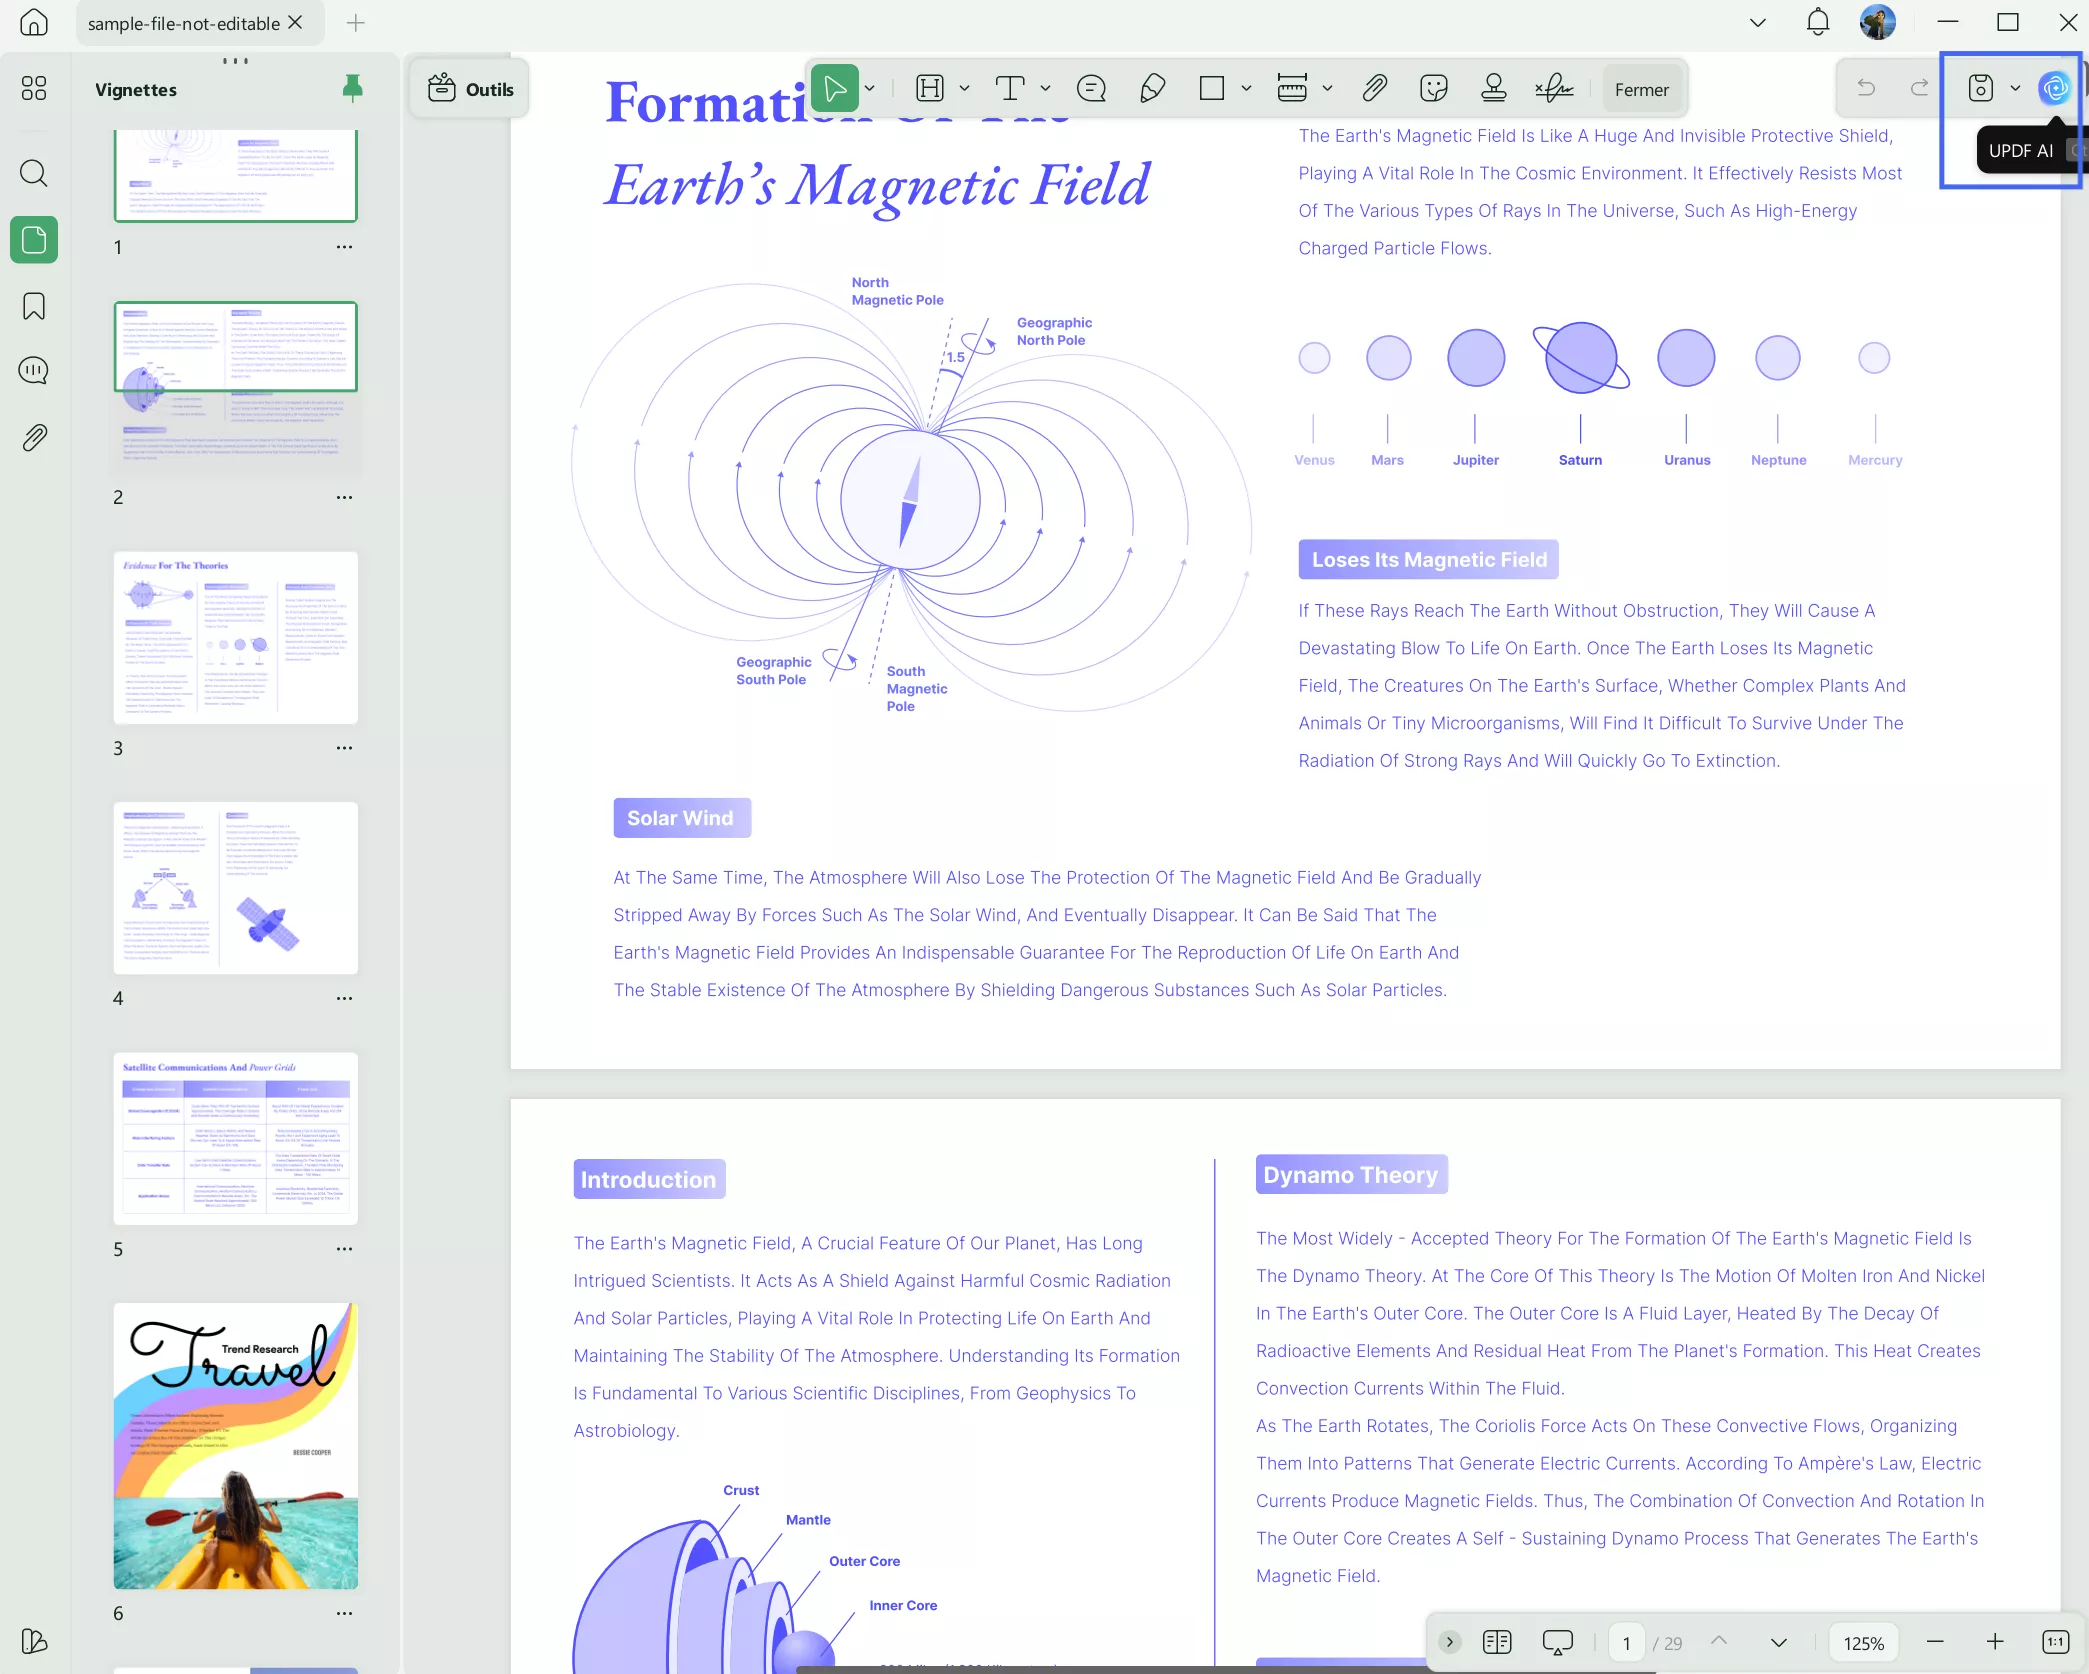Select the pencil drawing tool
The width and height of the screenshot is (2089, 1674).
coord(1152,88)
